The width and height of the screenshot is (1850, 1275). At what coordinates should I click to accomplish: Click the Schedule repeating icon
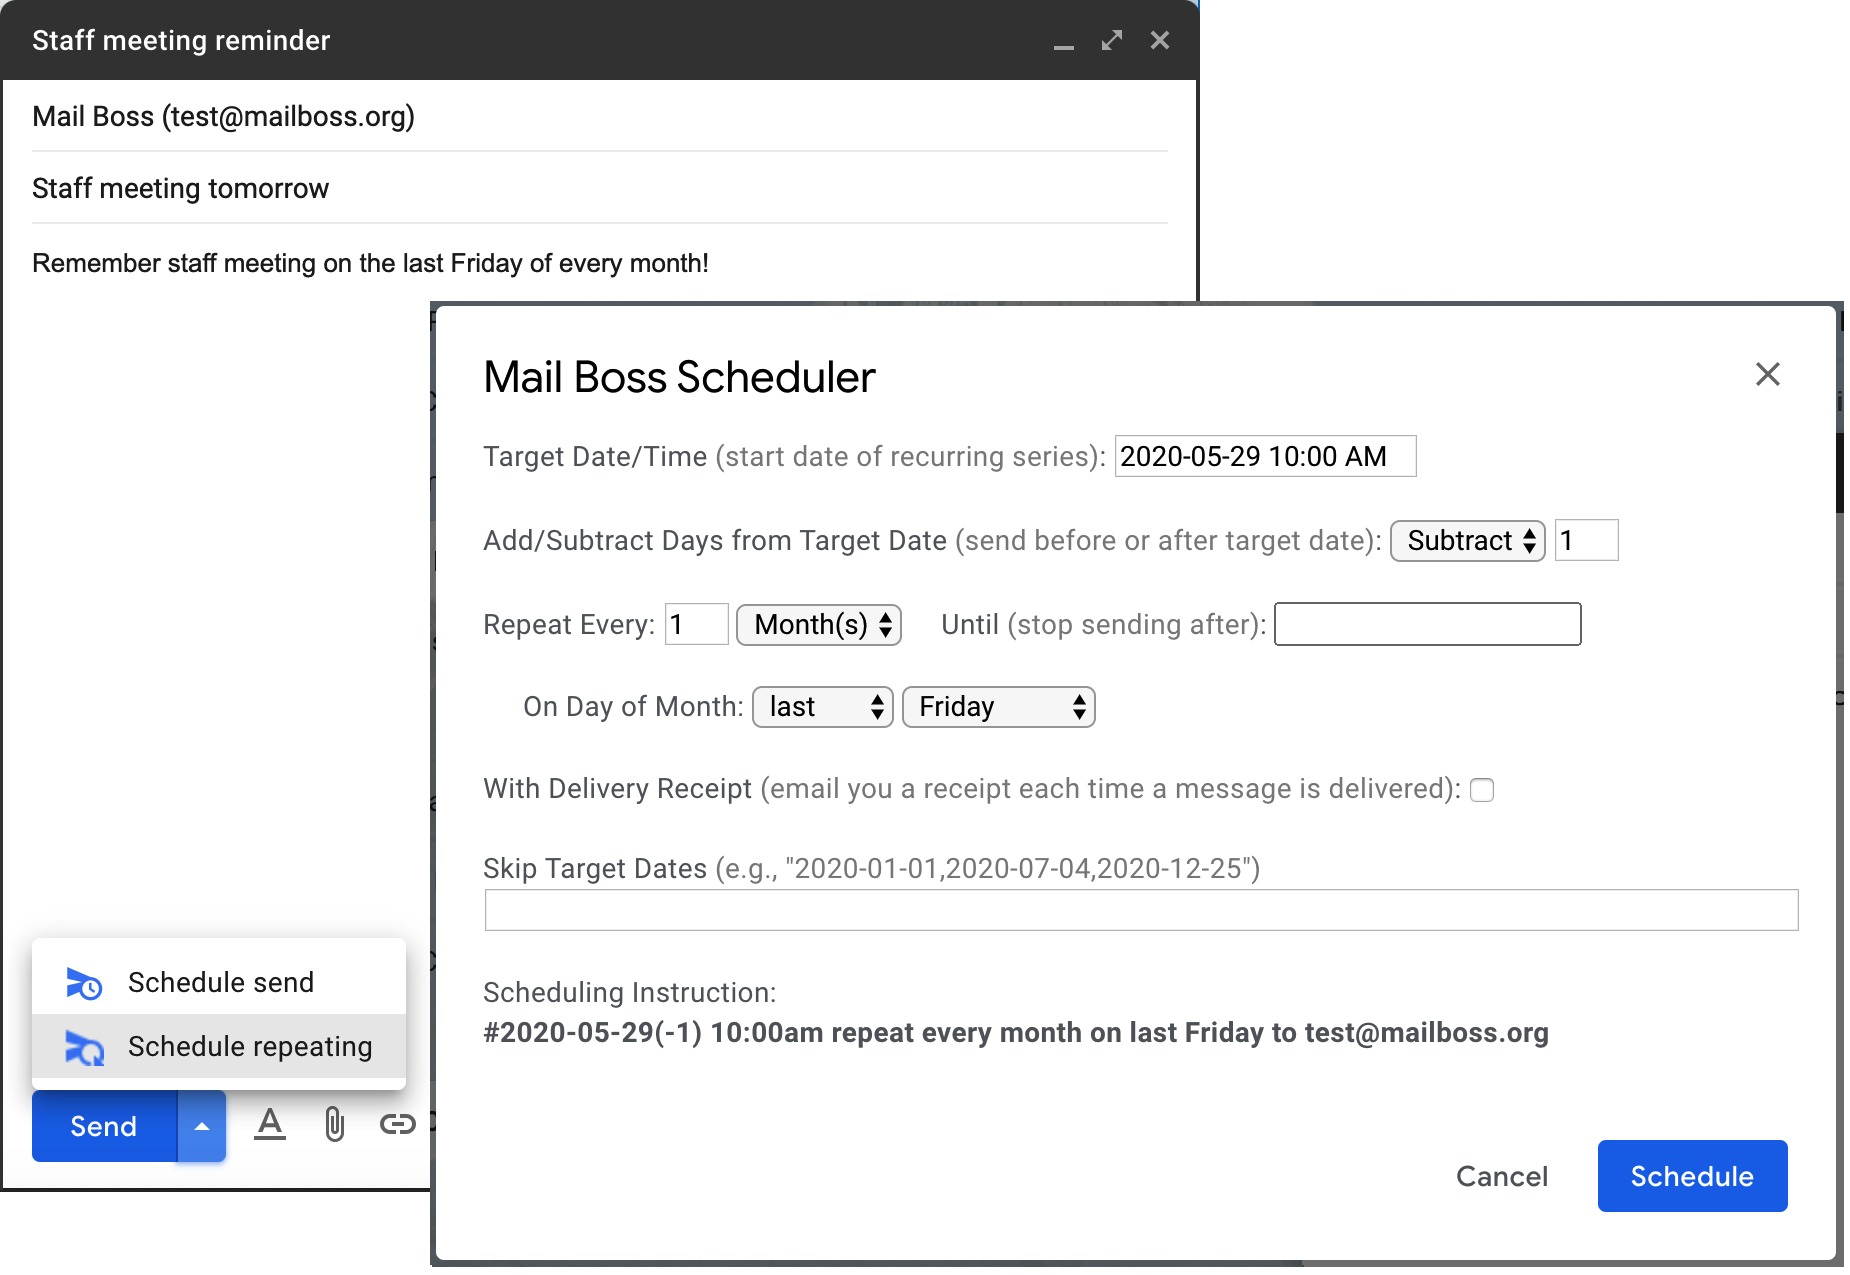click(x=84, y=1047)
